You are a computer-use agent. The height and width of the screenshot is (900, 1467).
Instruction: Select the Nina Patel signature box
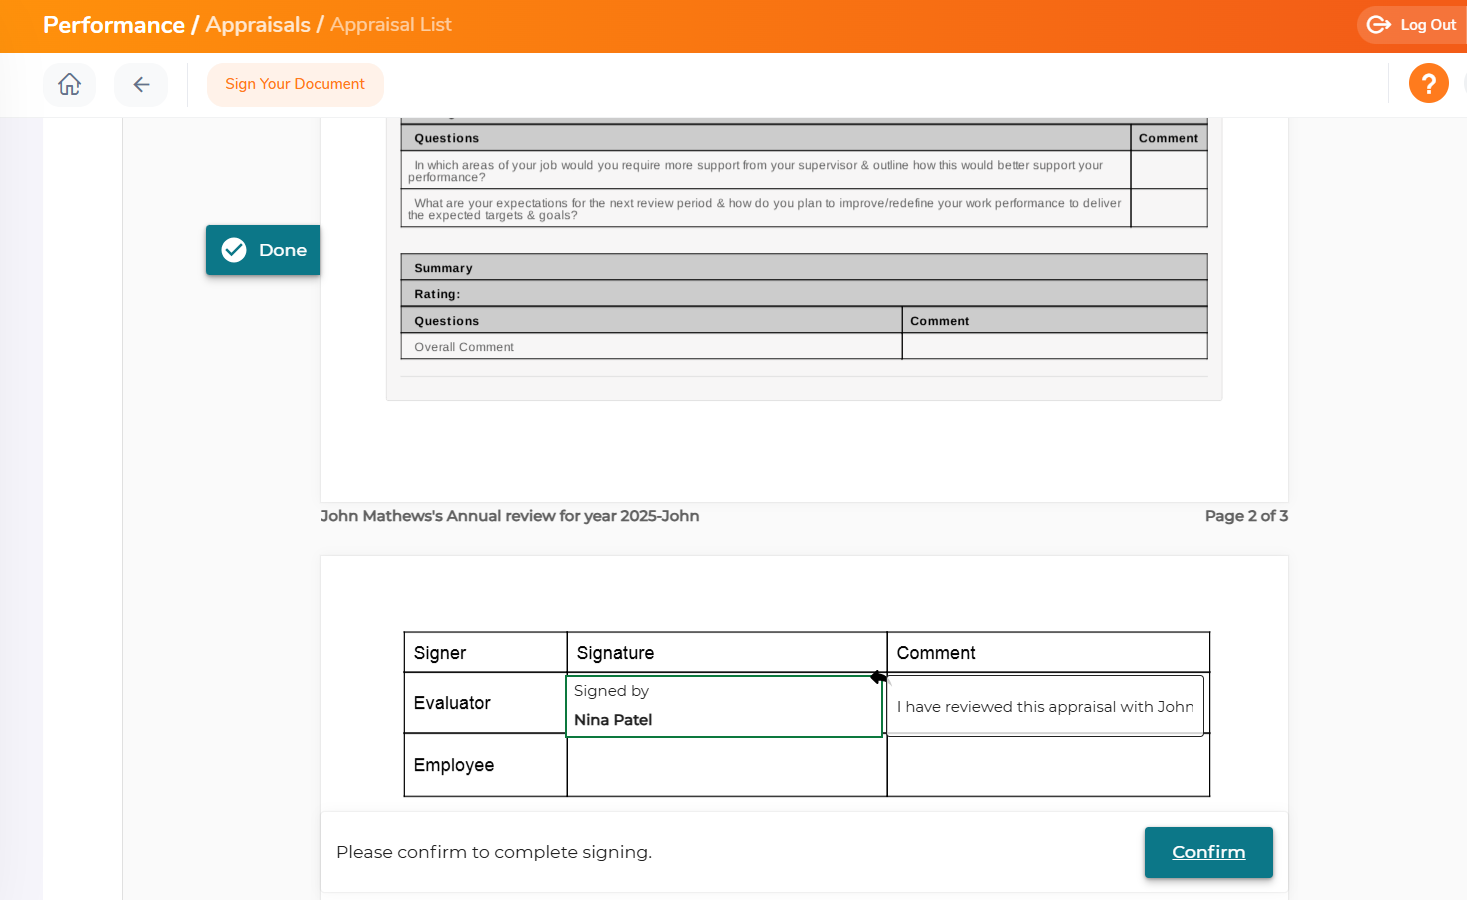pyautogui.click(x=724, y=706)
